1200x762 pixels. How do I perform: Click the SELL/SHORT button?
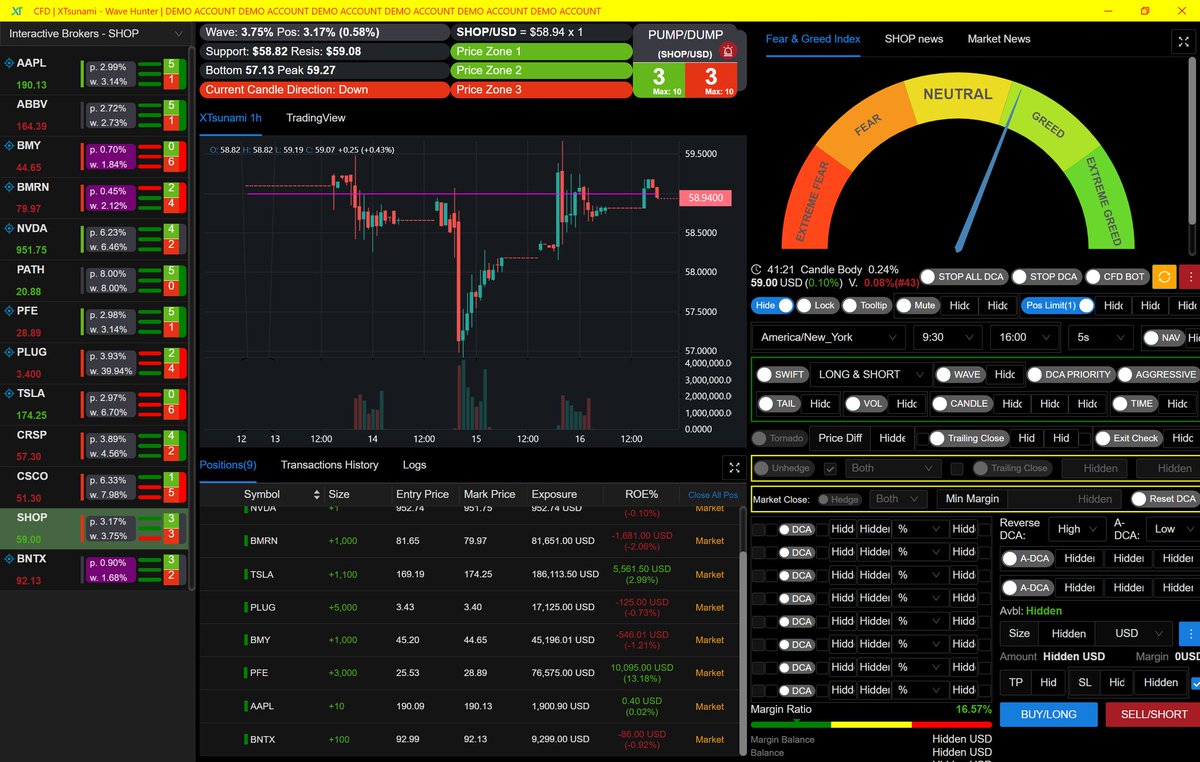(1154, 714)
